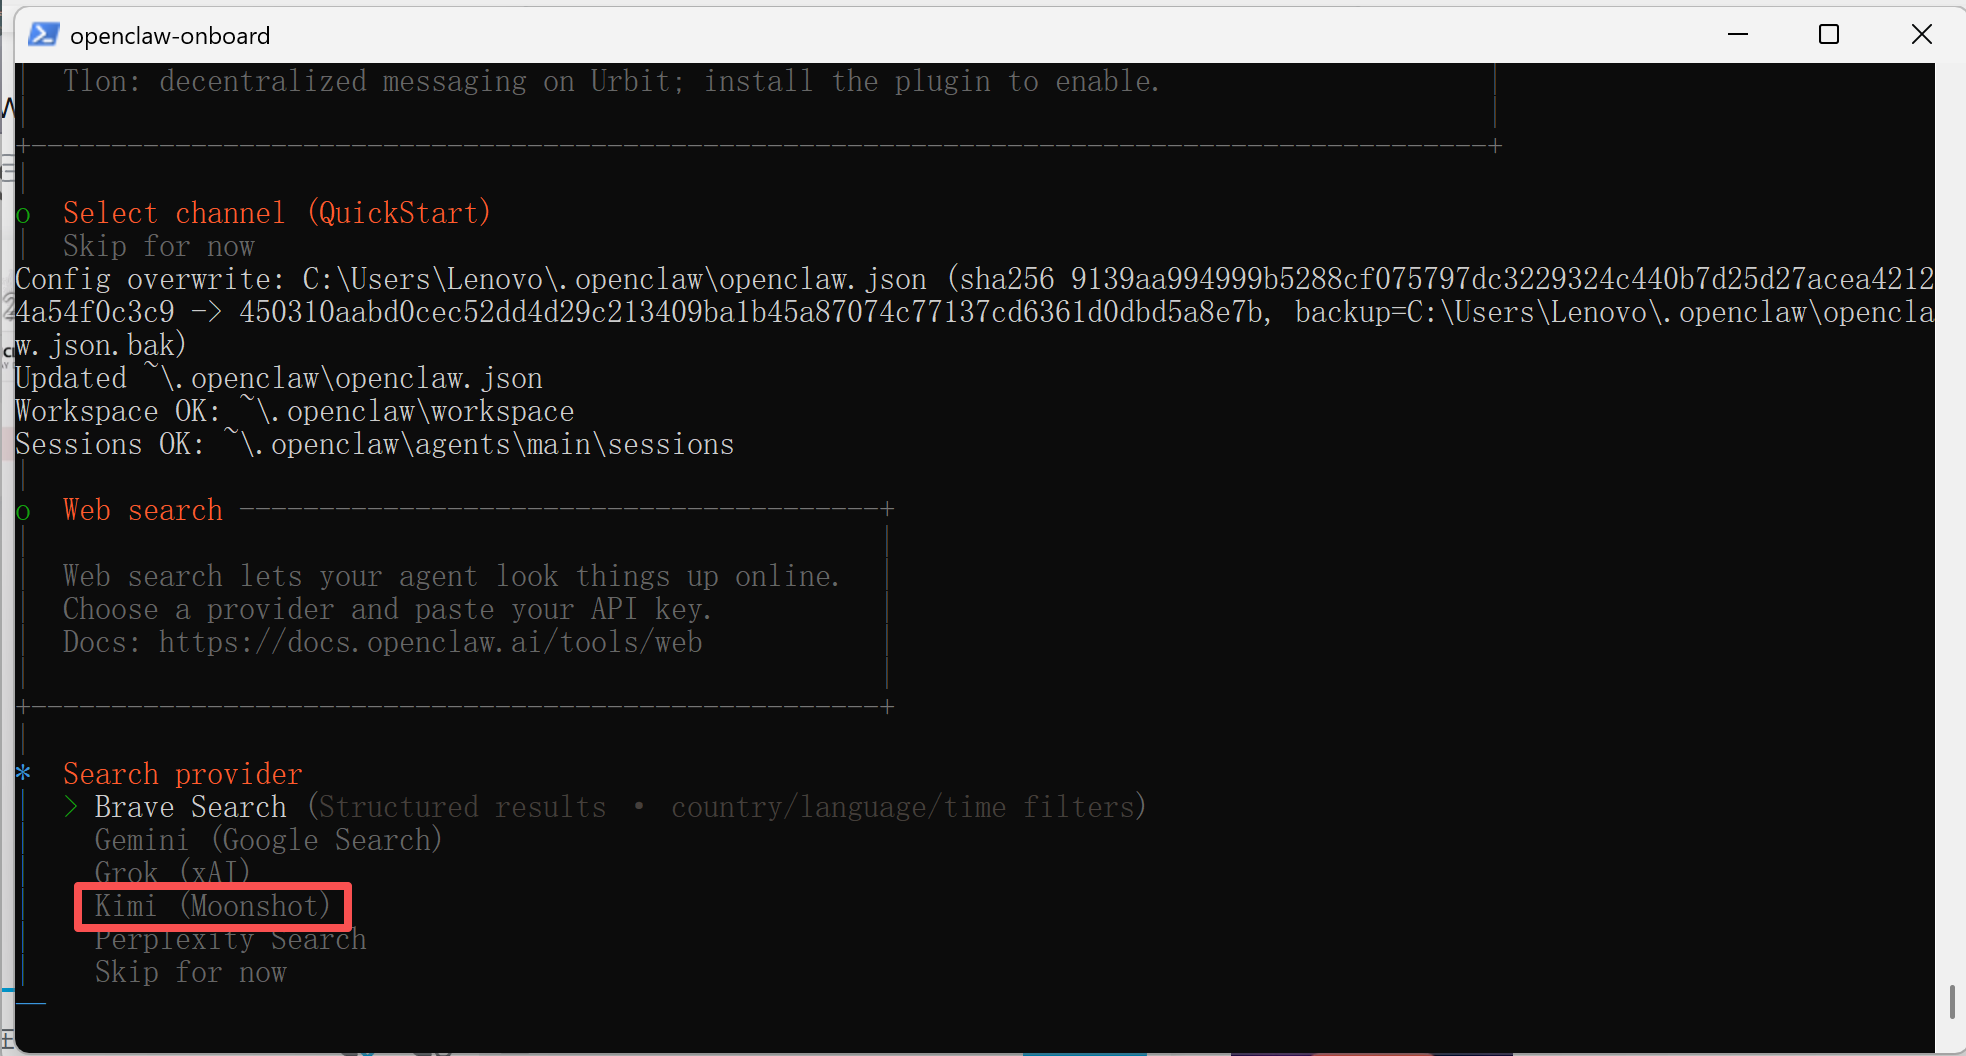Select Grok (xAI) provider option
The height and width of the screenshot is (1056, 1966).
(172, 872)
